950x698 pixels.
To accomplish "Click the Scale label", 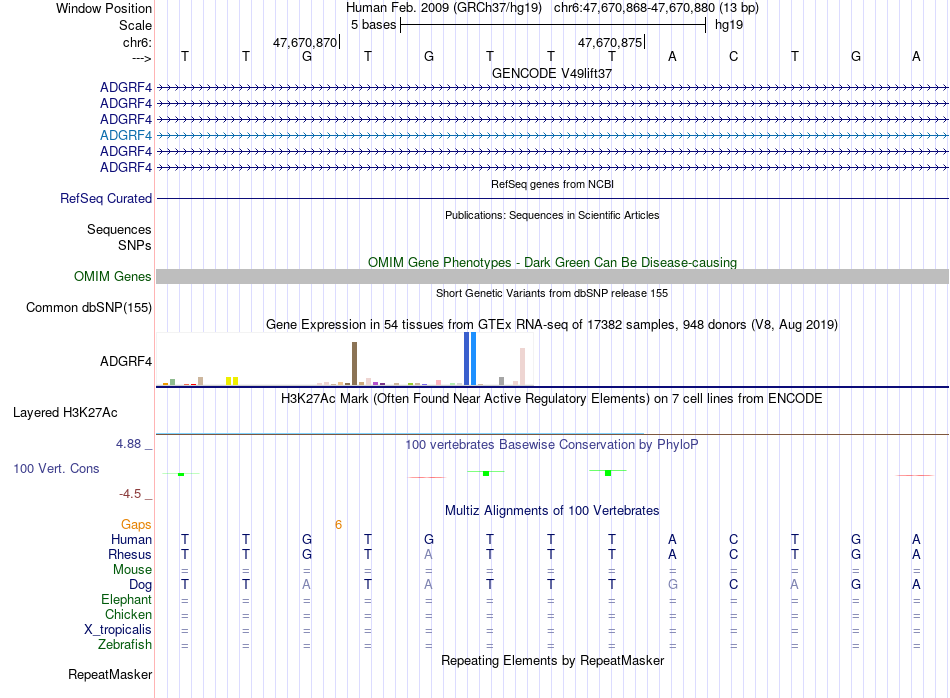I will pos(135,25).
